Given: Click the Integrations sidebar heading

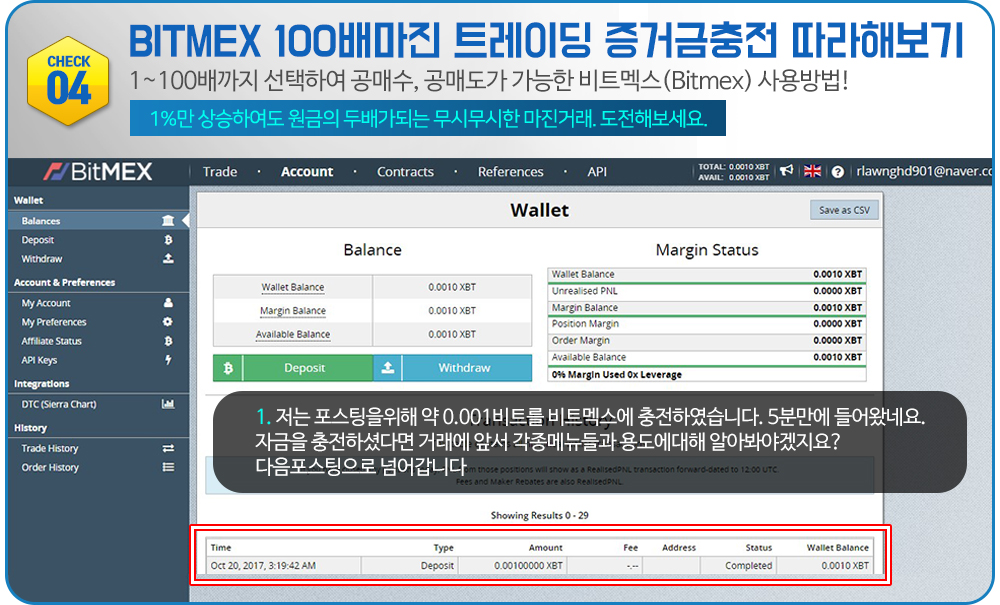Looking at the screenshot, I should [41, 384].
